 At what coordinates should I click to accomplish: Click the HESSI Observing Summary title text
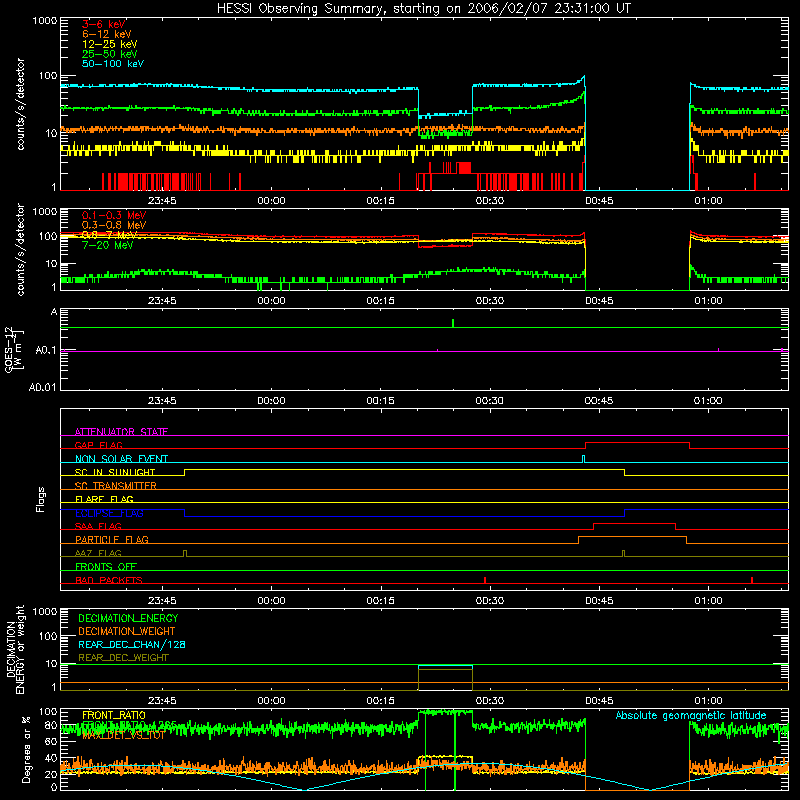(x=423, y=9)
